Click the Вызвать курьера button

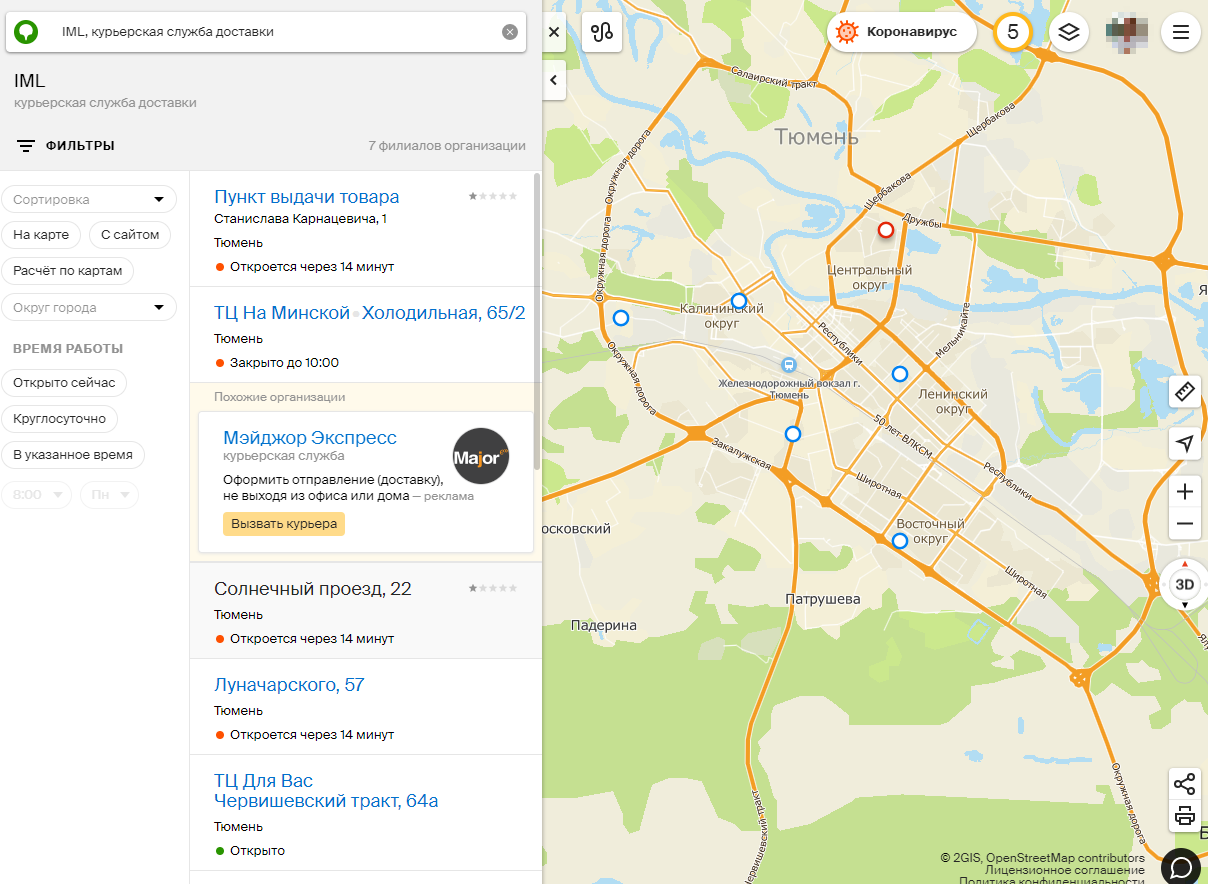[284, 523]
